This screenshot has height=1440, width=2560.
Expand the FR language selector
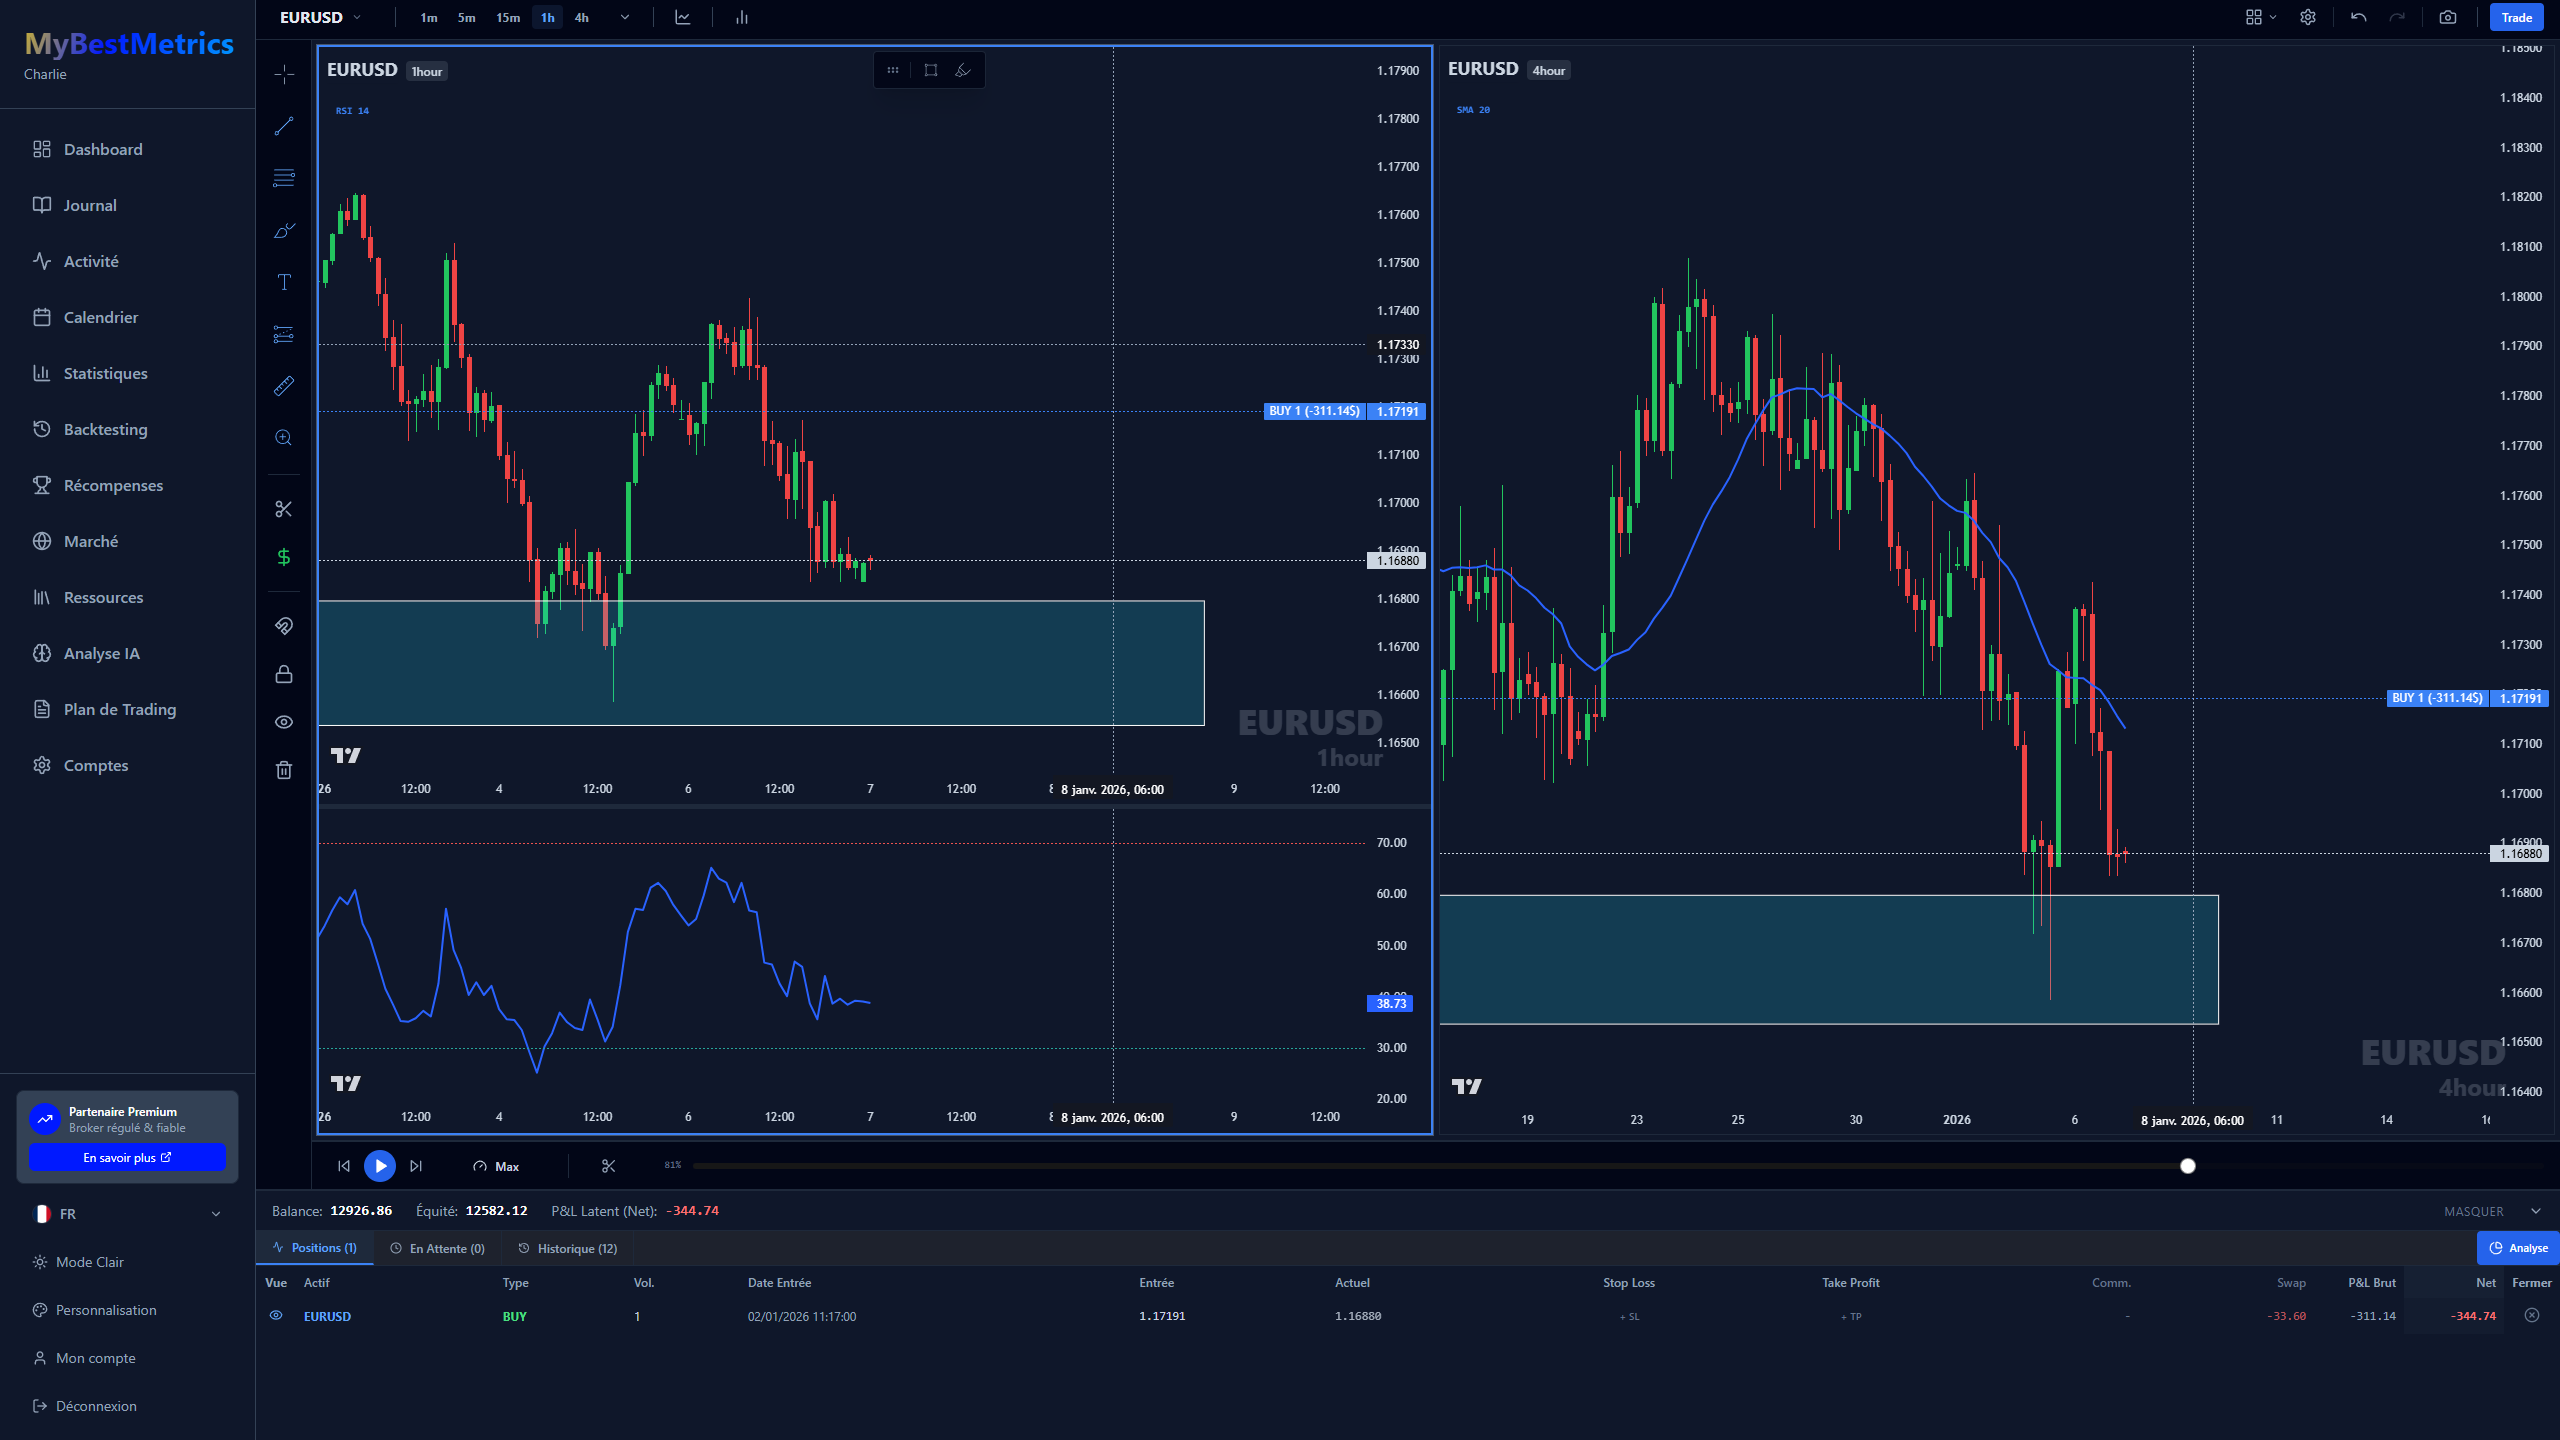[x=128, y=1214]
